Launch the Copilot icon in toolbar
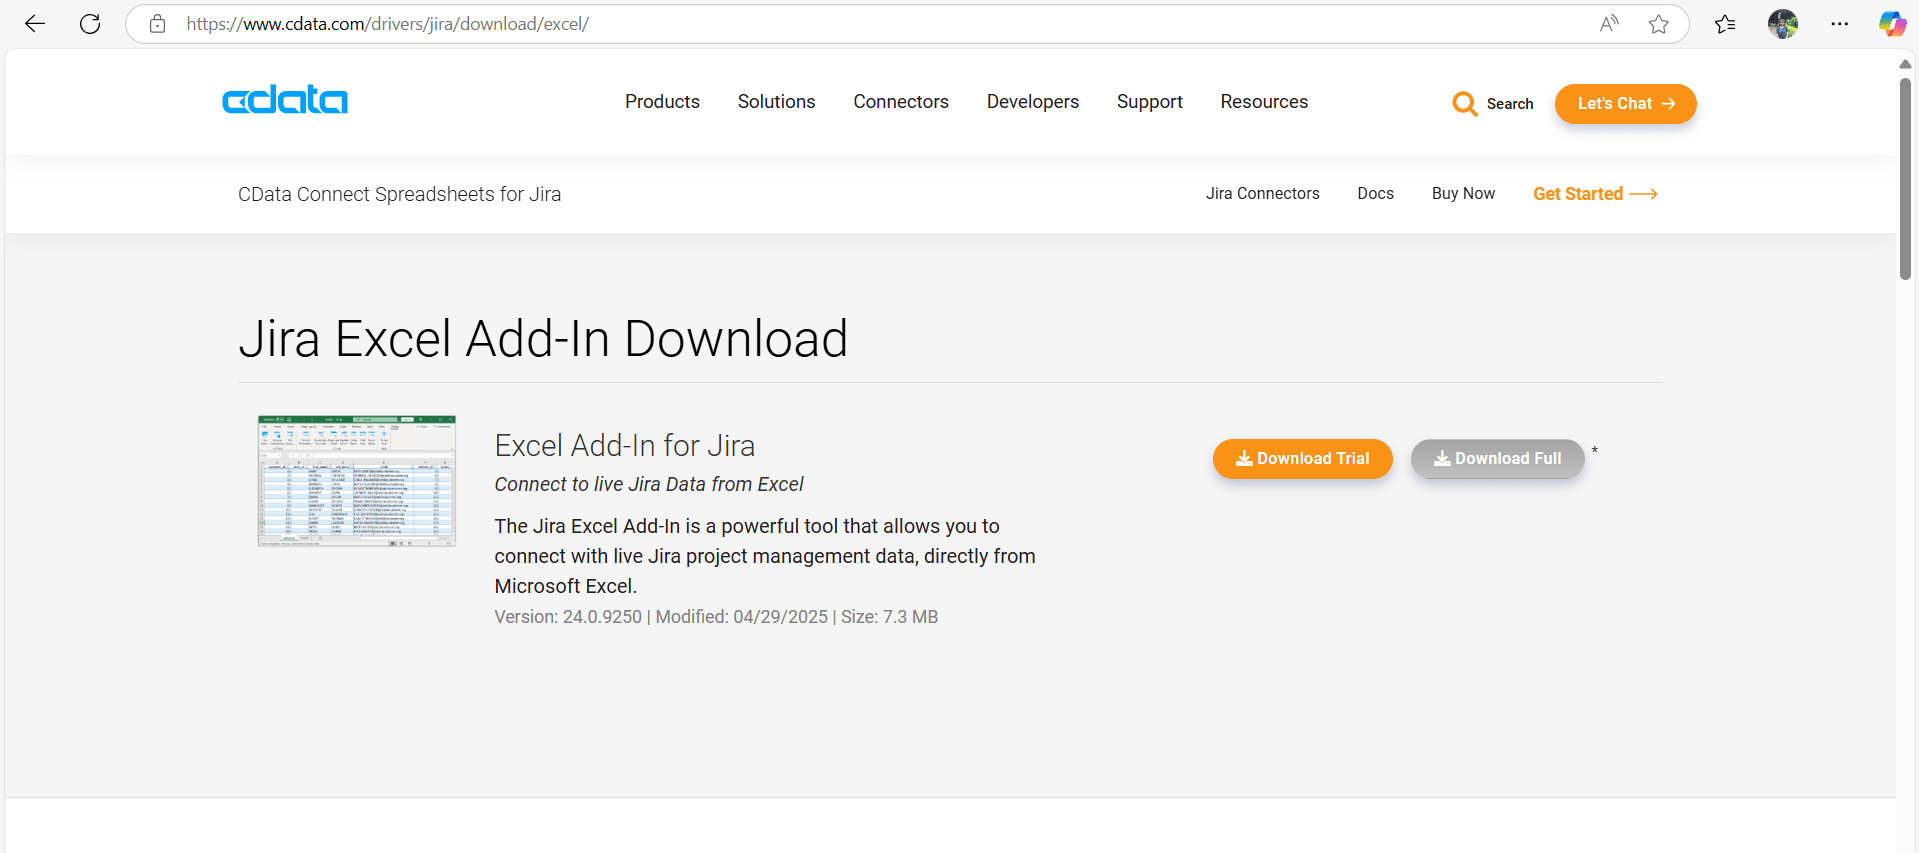This screenshot has height=853, width=1919. pyautogui.click(x=1892, y=24)
